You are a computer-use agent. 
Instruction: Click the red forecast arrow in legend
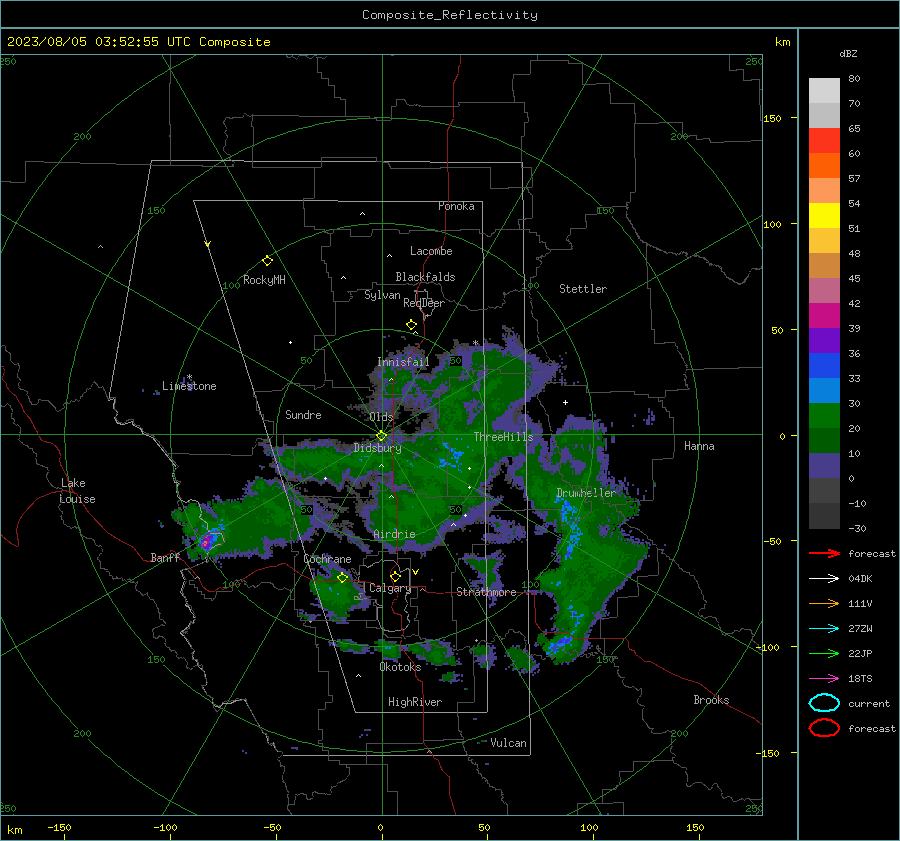[x=824, y=553]
